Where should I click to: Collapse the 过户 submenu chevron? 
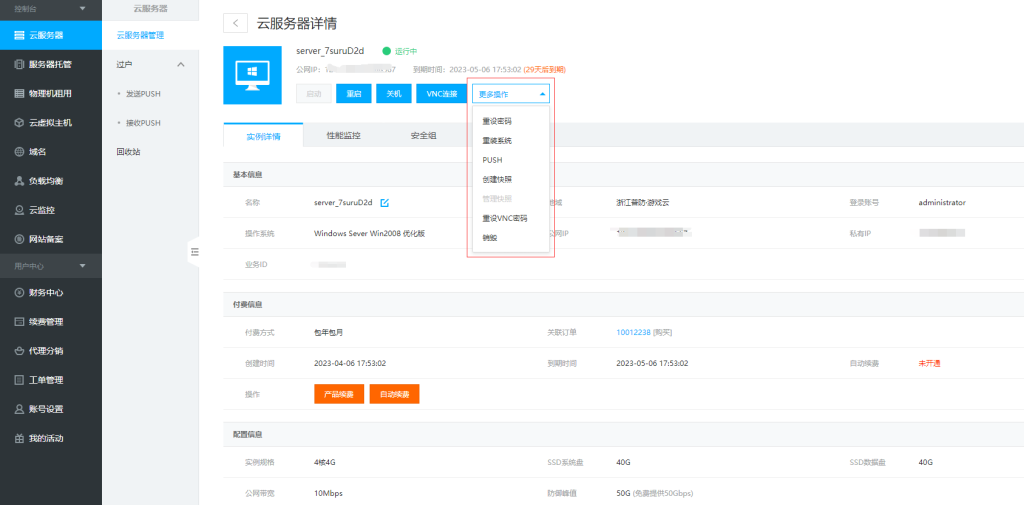(181, 65)
